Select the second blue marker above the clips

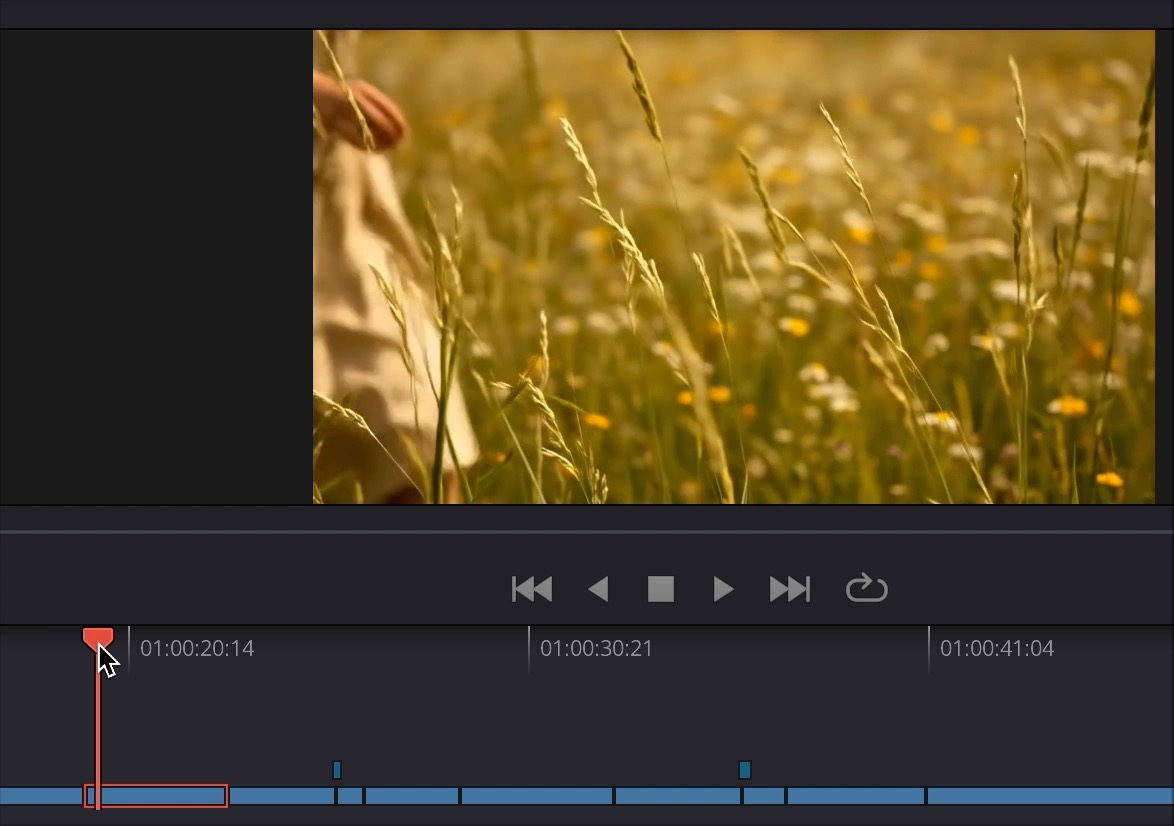[x=744, y=769]
